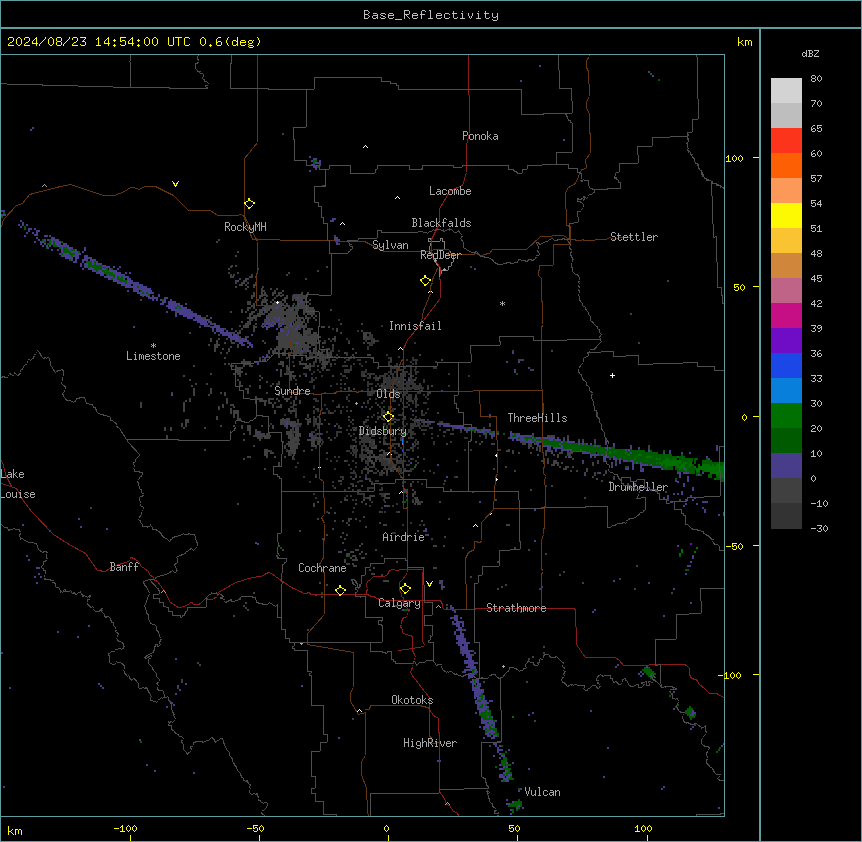Click the -100 tick on bottom km axis
The height and width of the screenshot is (842, 862).
tap(126, 828)
